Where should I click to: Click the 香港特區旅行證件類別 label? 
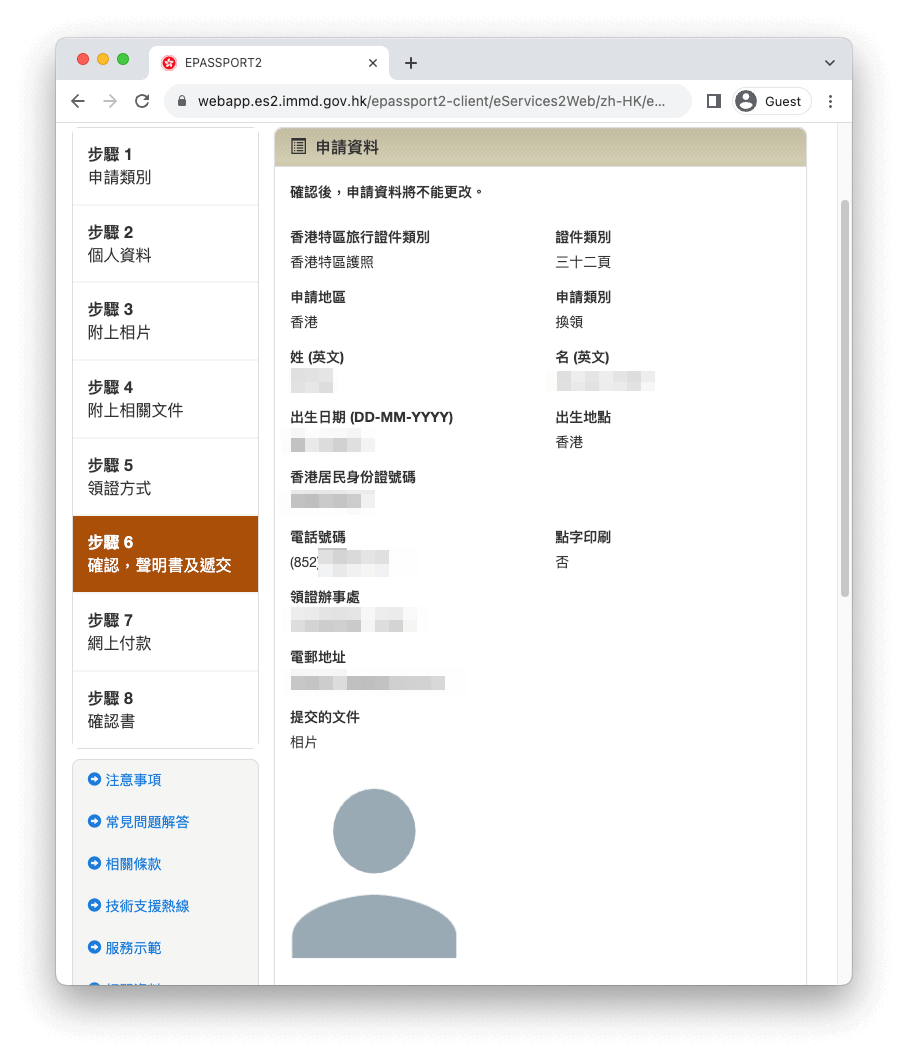[360, 237]
